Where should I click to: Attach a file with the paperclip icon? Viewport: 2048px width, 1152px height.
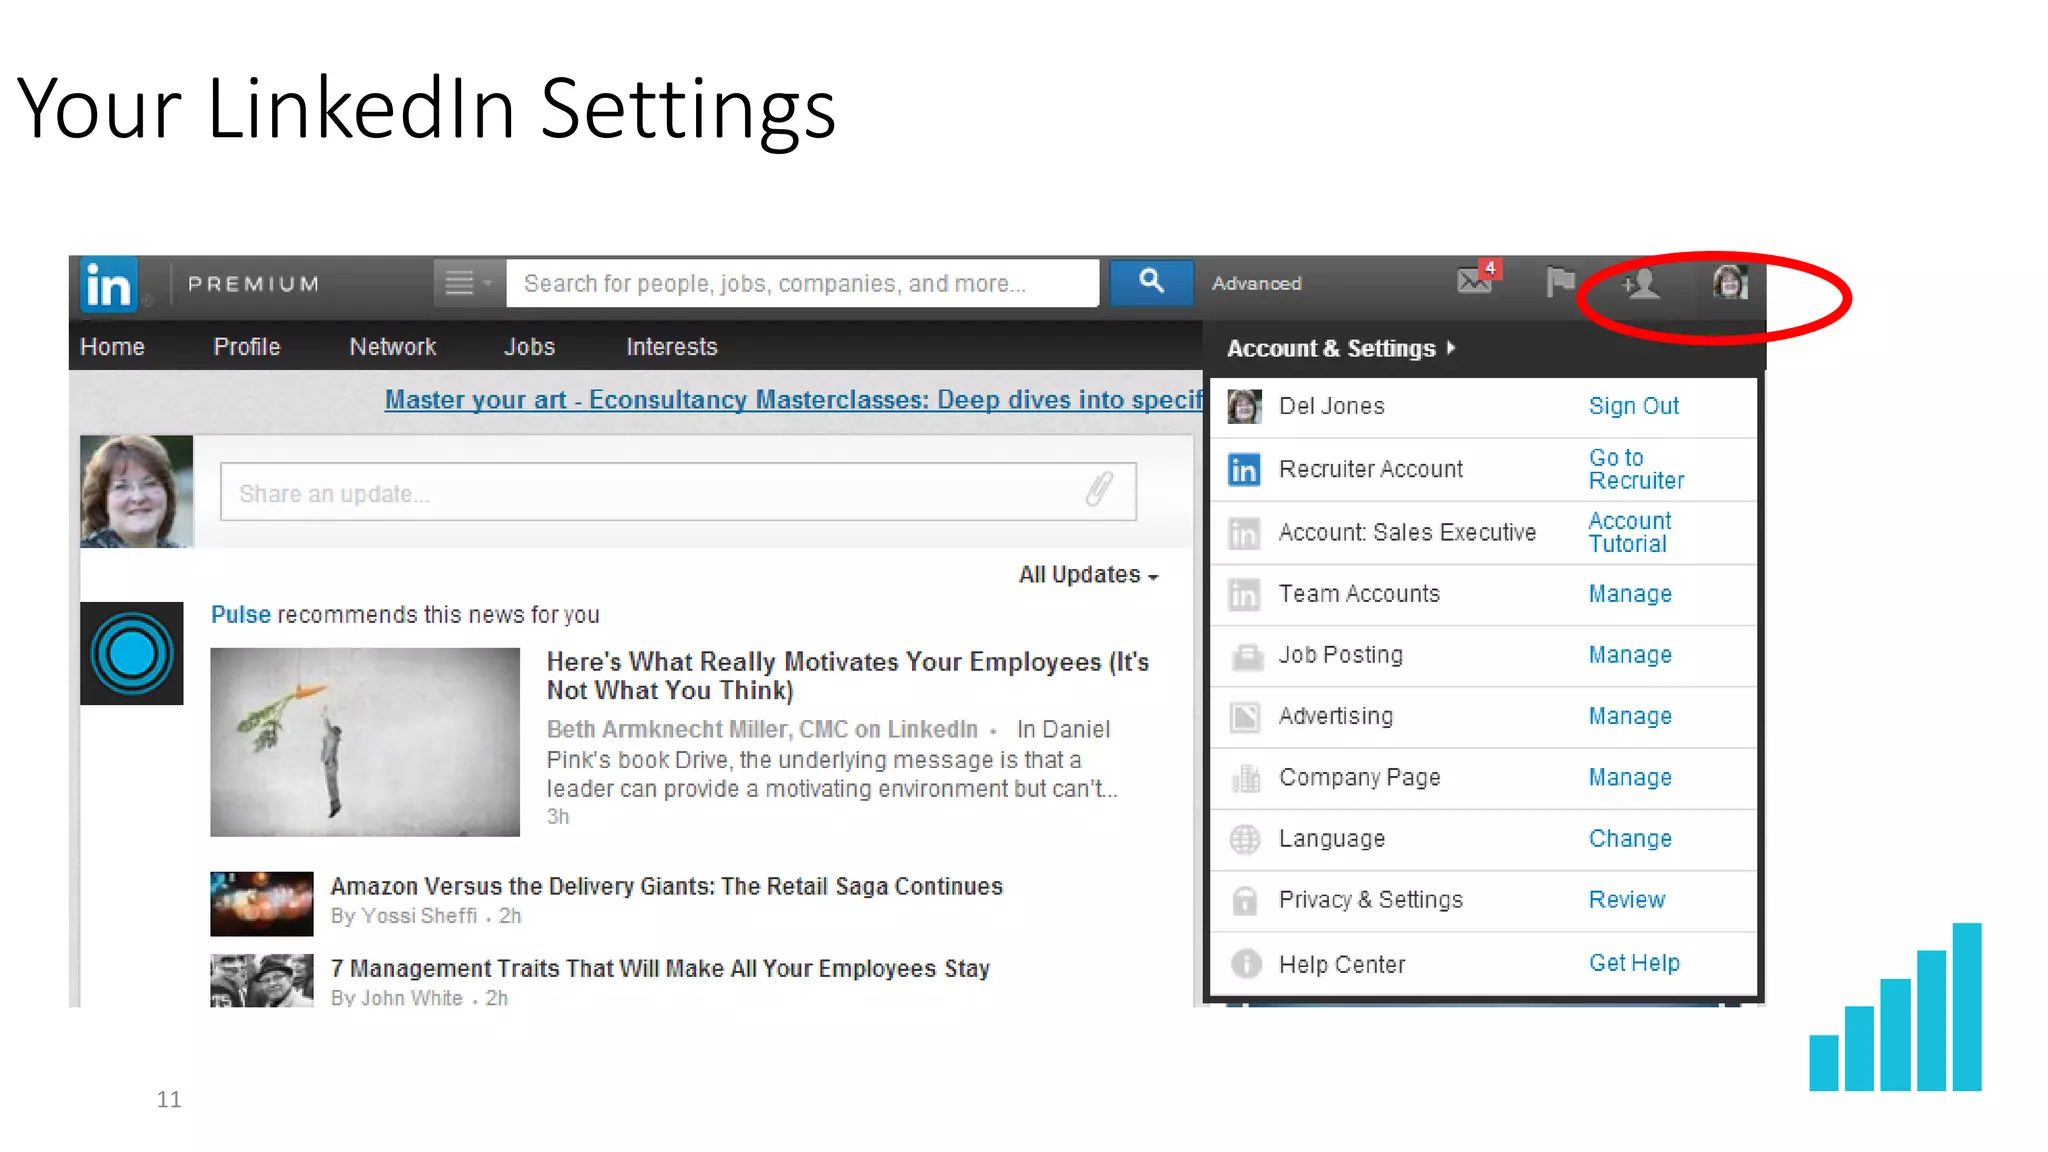tap(1099, 490)
